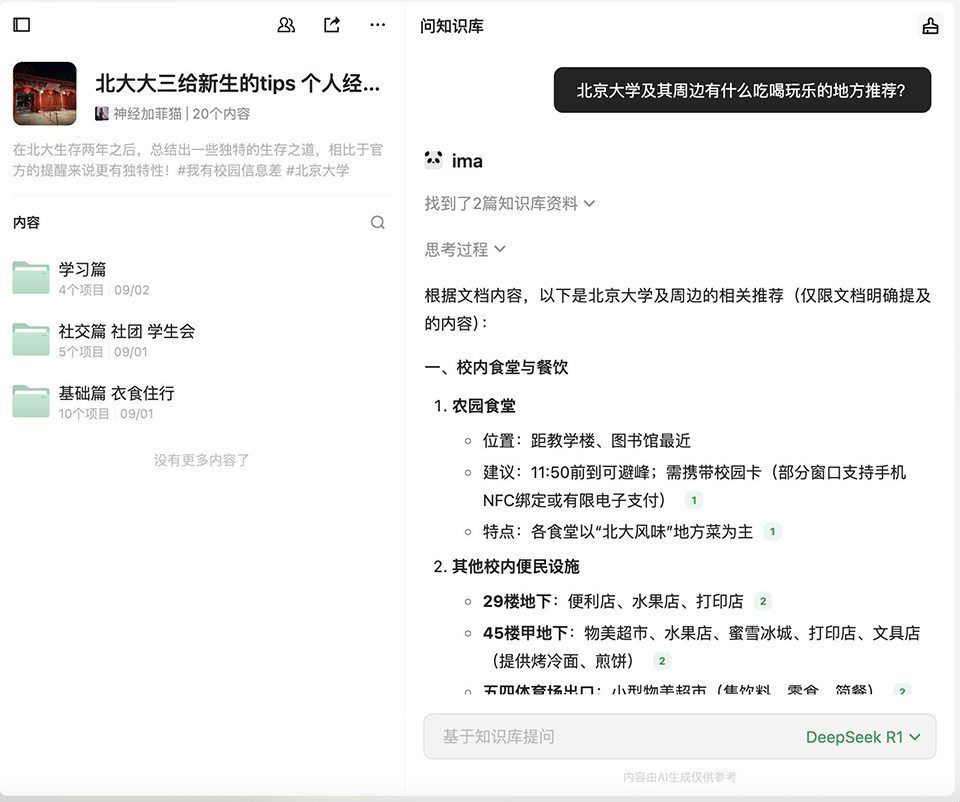Open the three-dot more options menu

[377, 25]
